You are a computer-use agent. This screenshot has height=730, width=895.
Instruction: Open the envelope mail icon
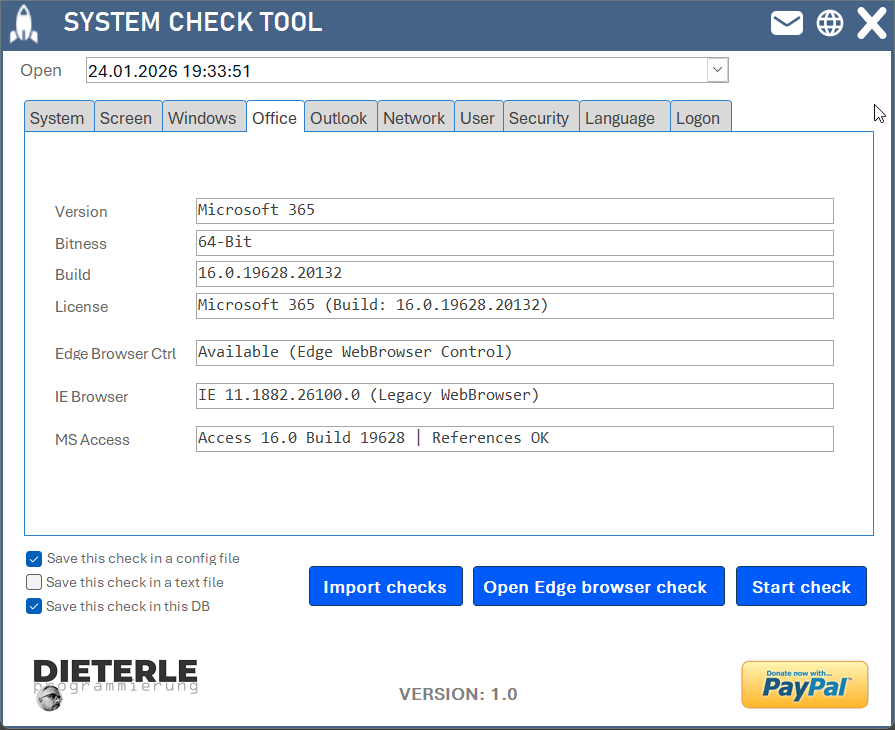pyautogui.click(x=787, y=23)
